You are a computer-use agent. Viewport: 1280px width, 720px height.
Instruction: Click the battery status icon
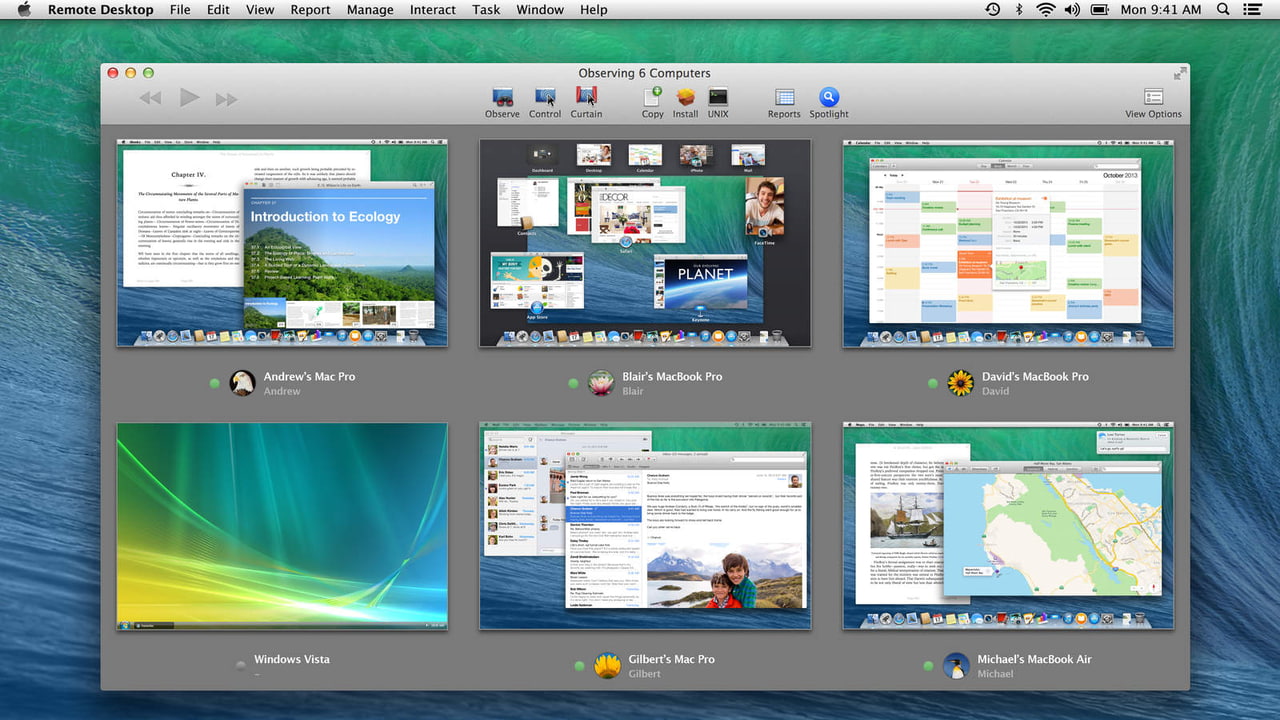pyautogui.click(x=1100, y=9)
